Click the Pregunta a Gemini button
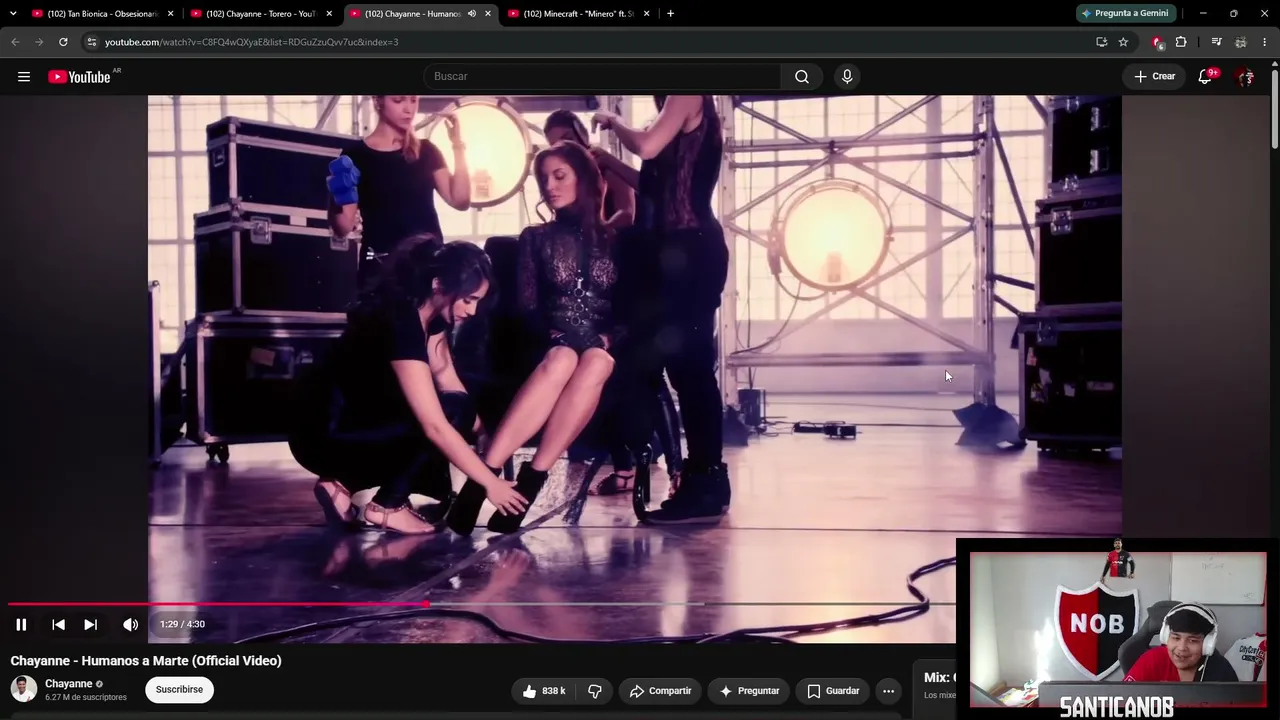Screen dimensions: 1280x720 (x=1124, y=13)
